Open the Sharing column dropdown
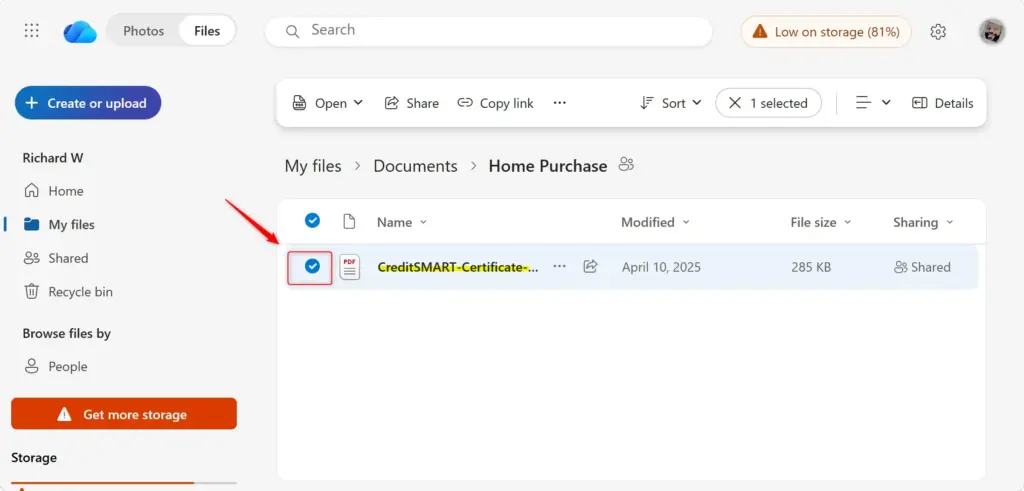This screenshot has width=1024, height=491. (923, 222)
